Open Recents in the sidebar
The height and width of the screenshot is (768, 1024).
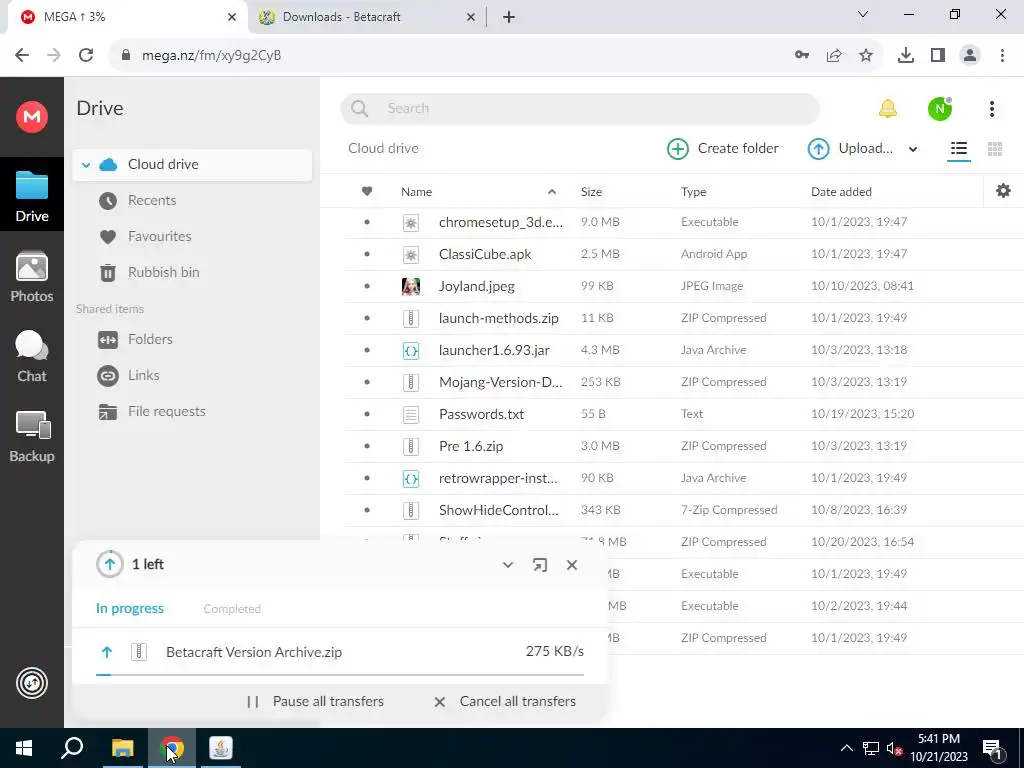[x=152, y=200]
